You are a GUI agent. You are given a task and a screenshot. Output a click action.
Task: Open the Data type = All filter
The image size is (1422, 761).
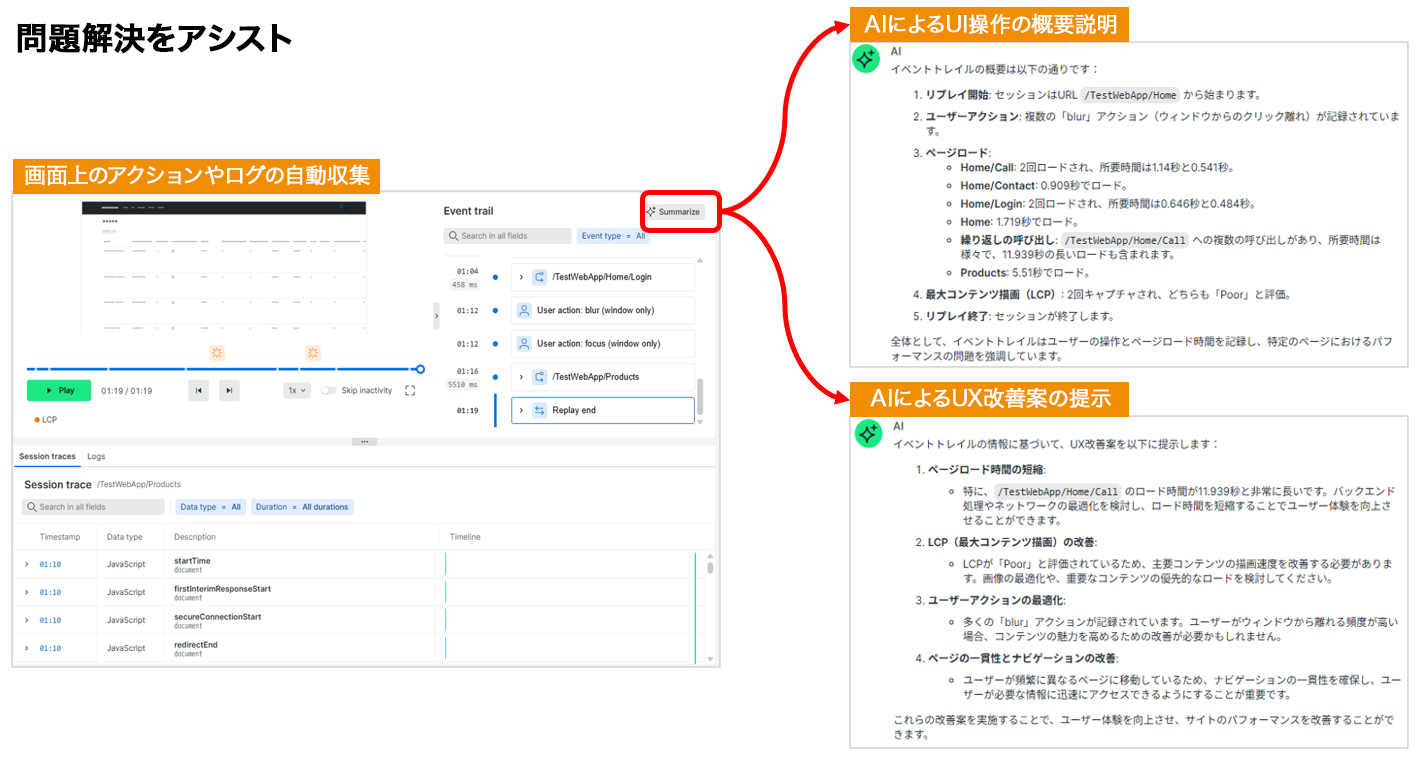210,507
